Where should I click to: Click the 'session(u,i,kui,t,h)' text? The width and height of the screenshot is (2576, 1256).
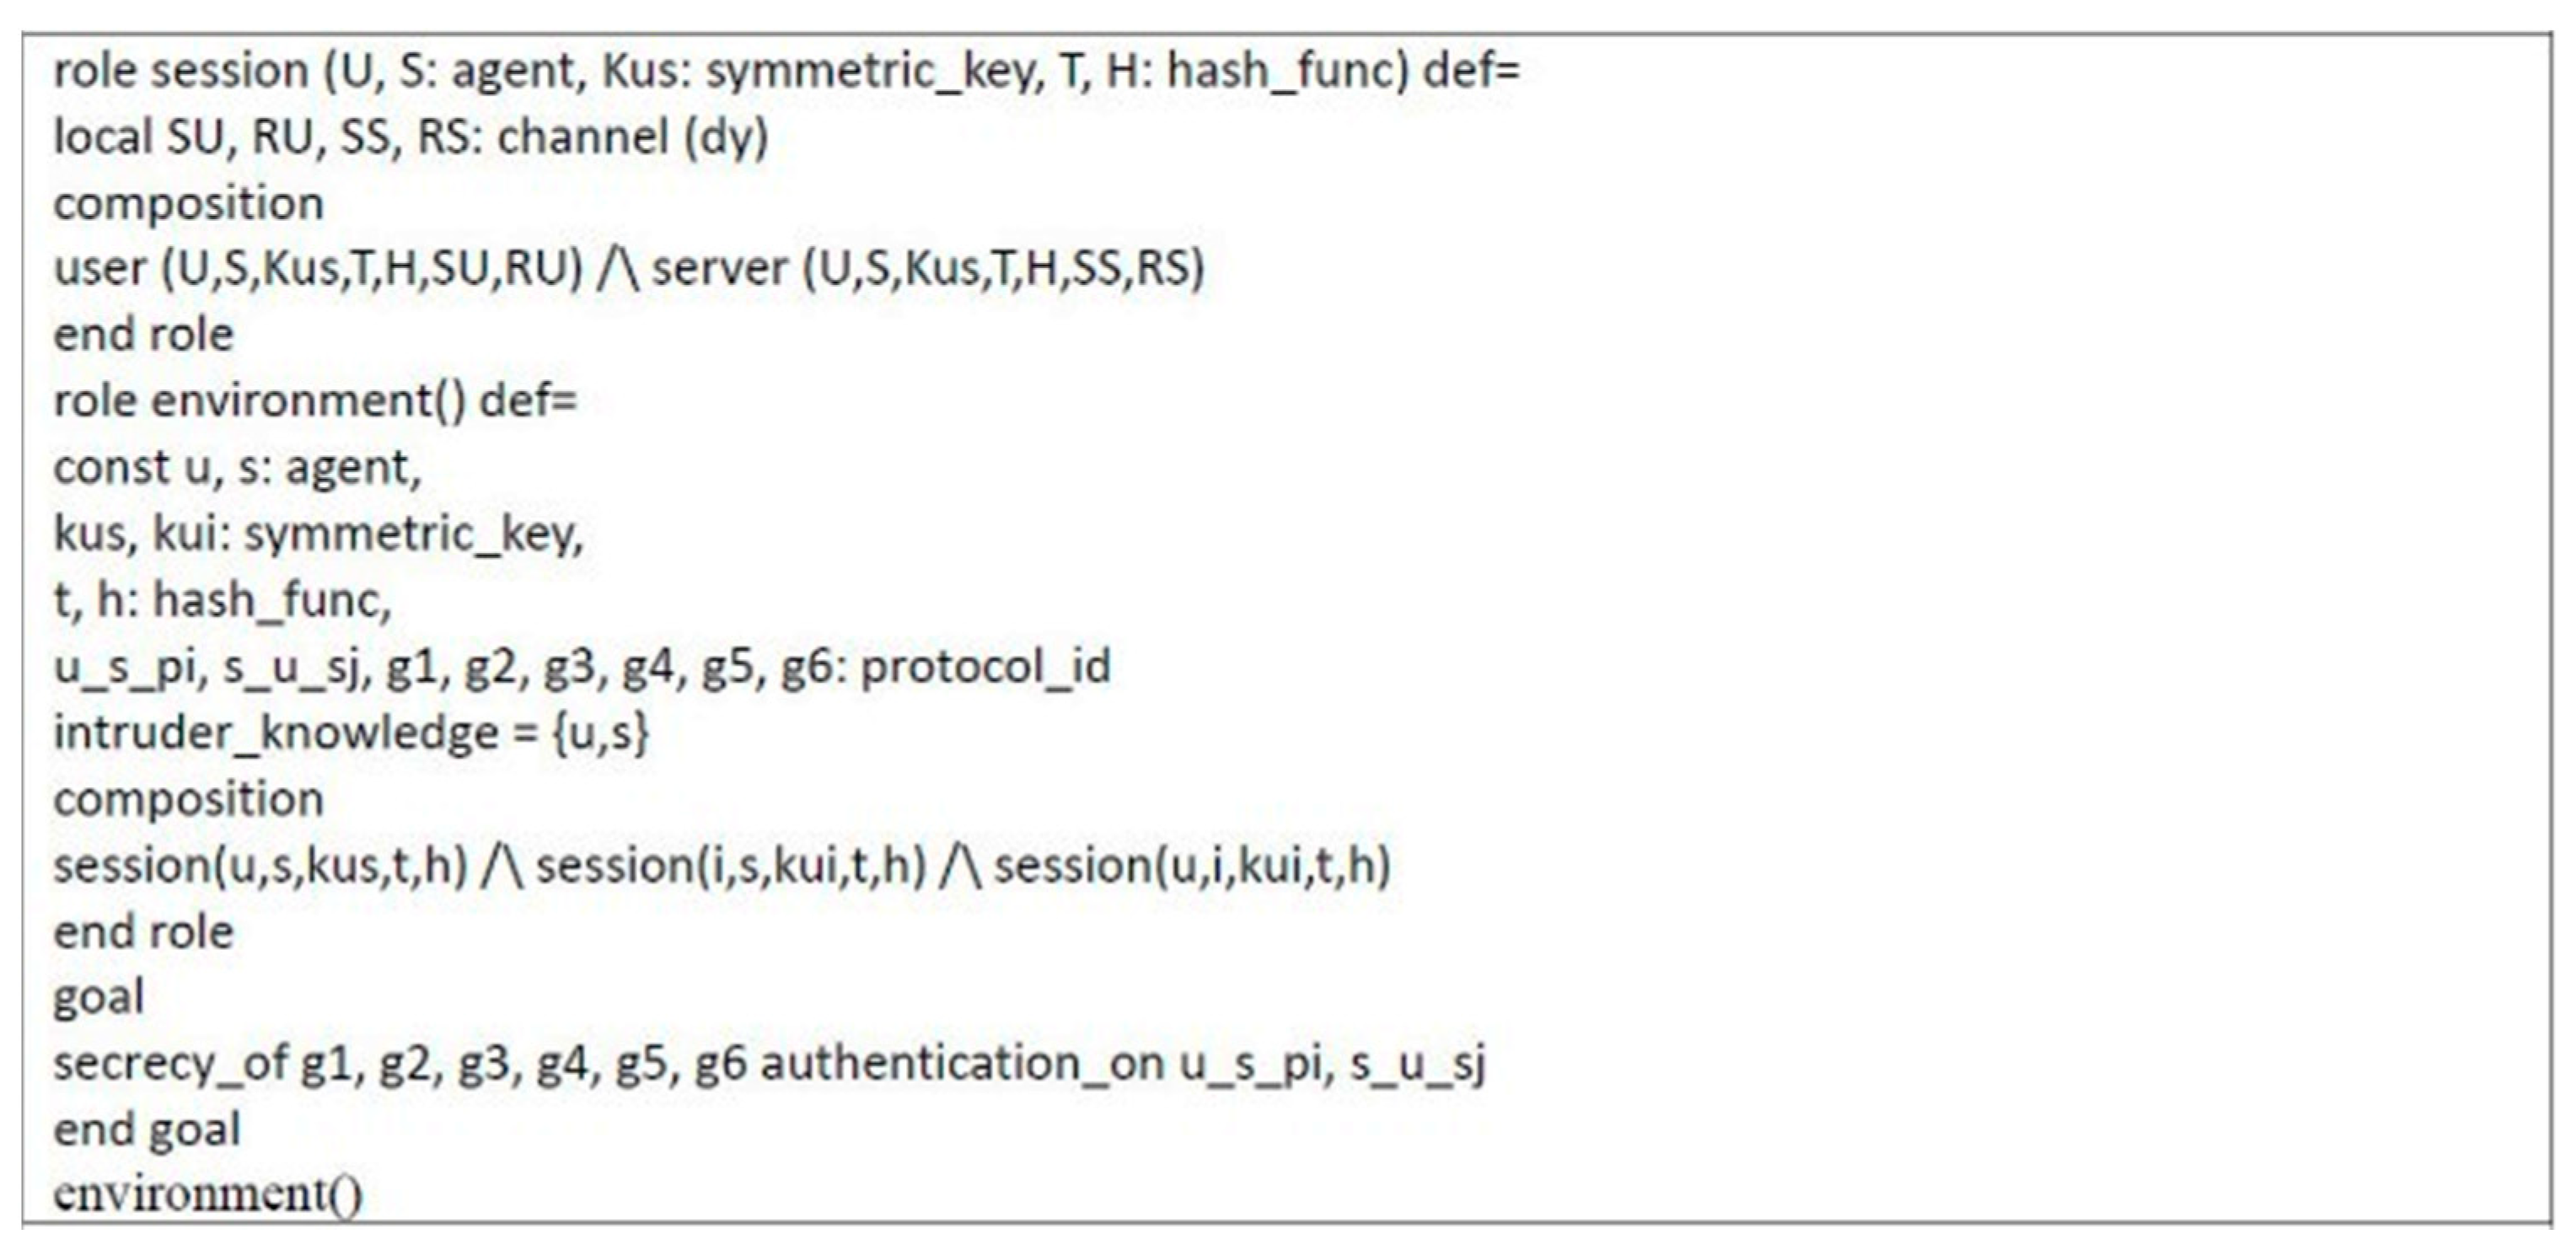[x=1192, y=866]
